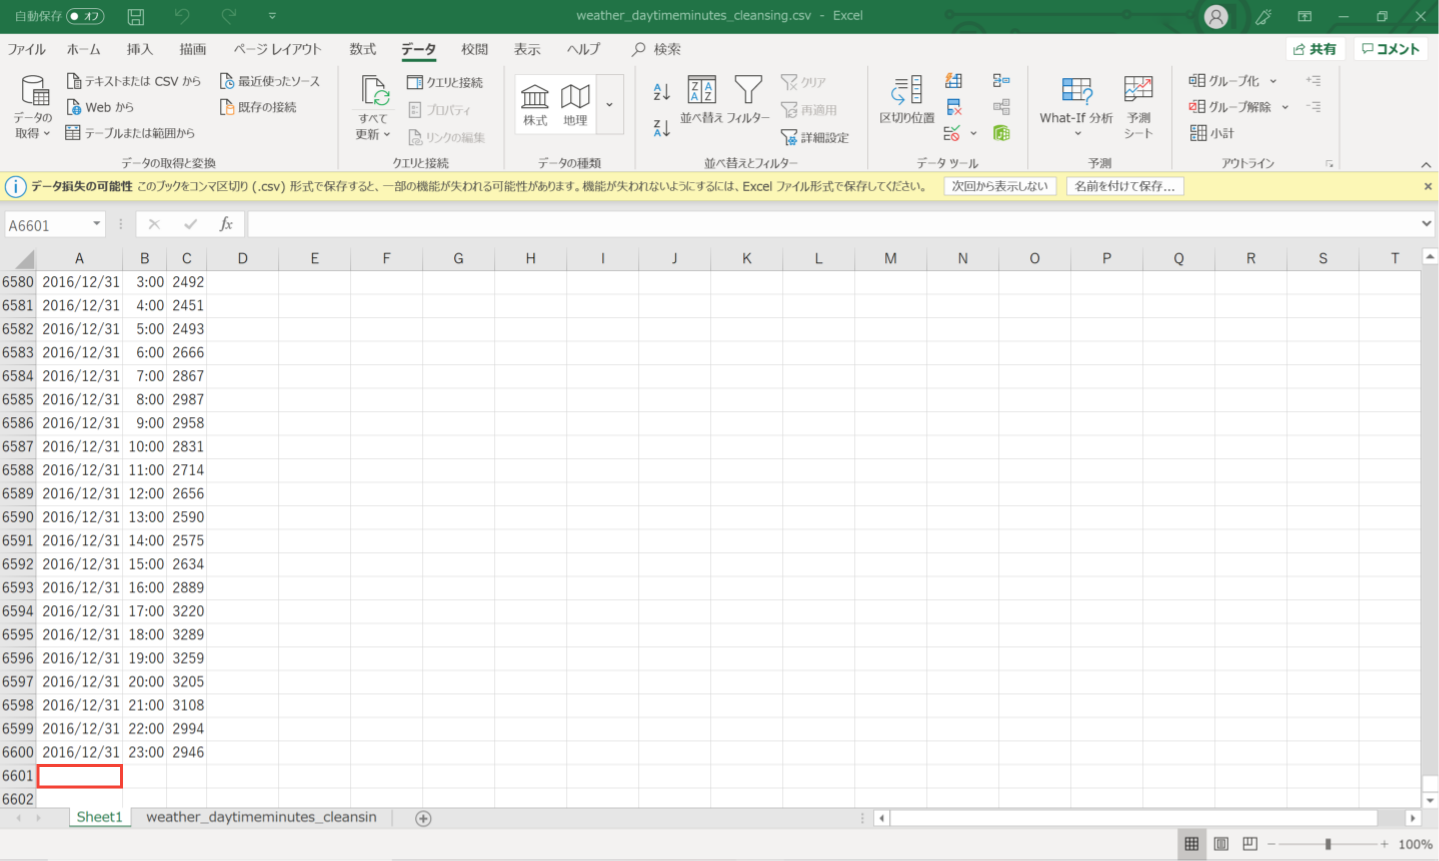The height and width of the screenshot is (861, 1439).
Task: Switch to the 挿入 ribbon tab
Action: pos(140,49)
